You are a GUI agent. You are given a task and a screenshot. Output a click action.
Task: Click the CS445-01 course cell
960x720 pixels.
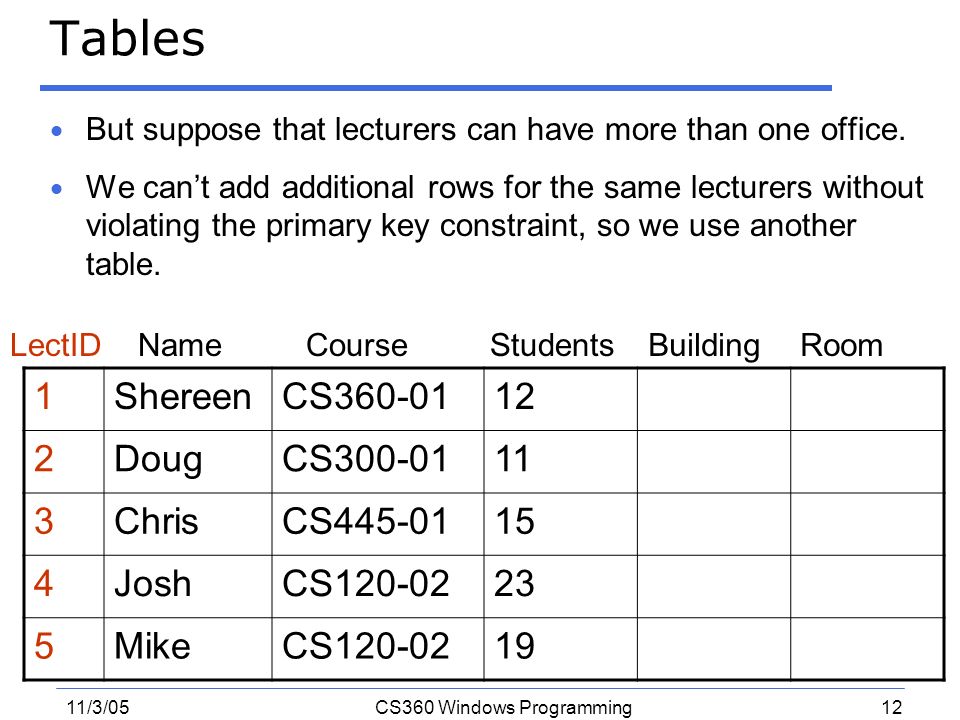pos(378,524)
